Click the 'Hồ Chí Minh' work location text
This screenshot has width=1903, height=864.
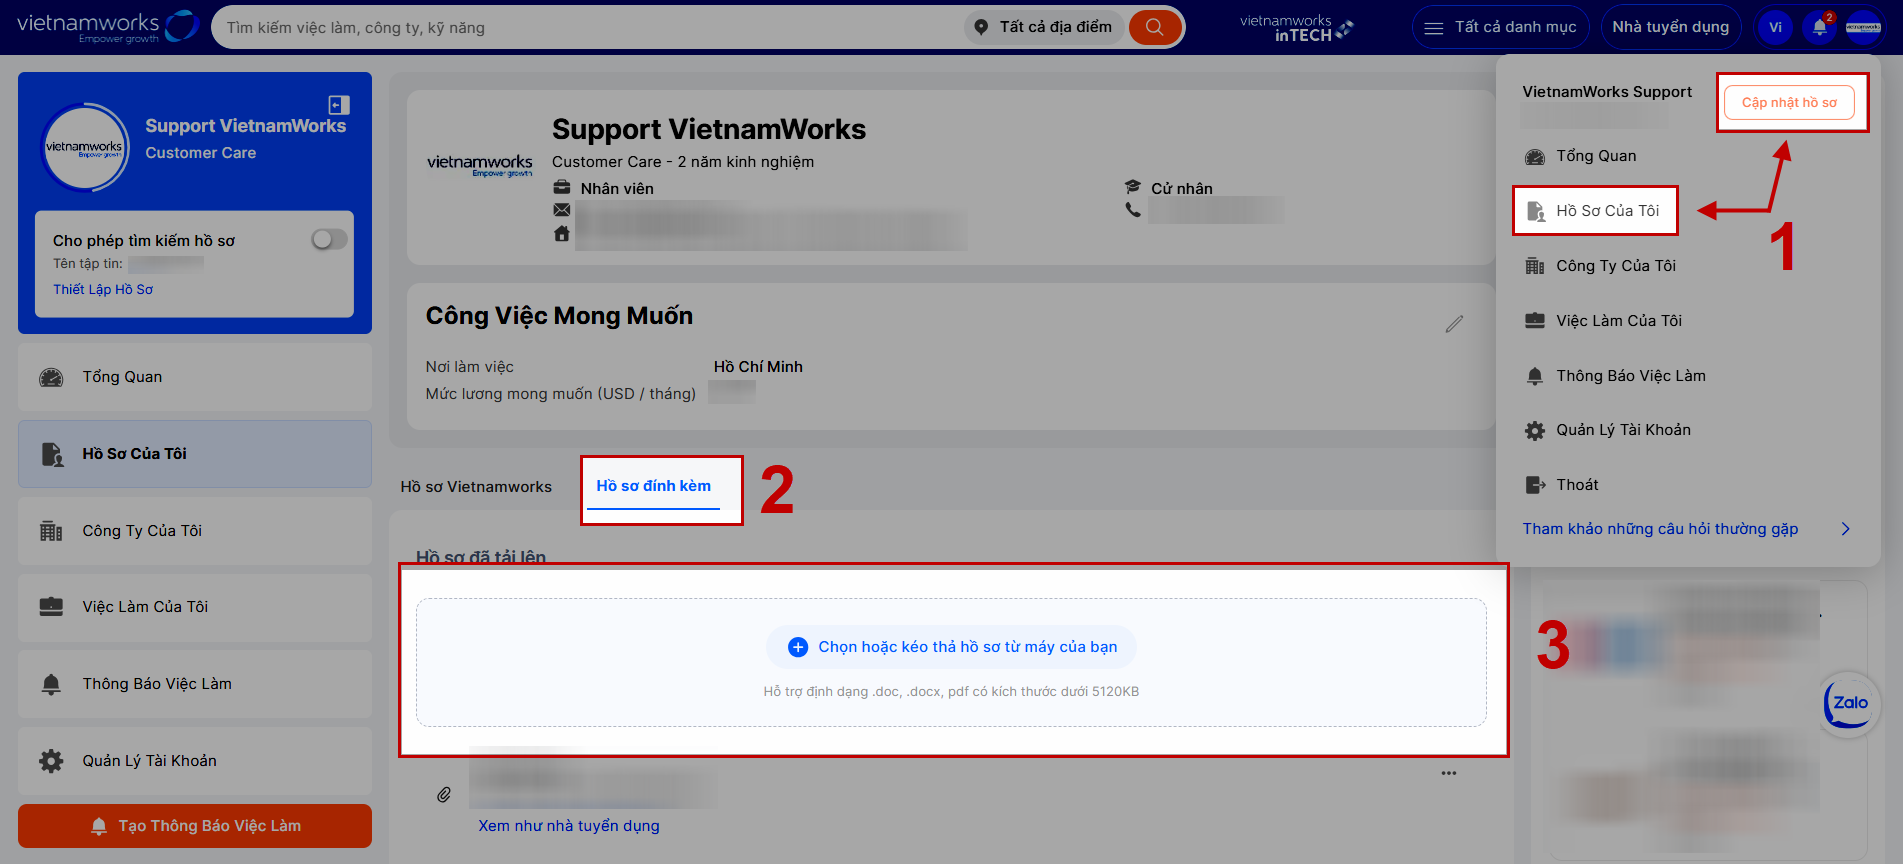click(758, 367)
